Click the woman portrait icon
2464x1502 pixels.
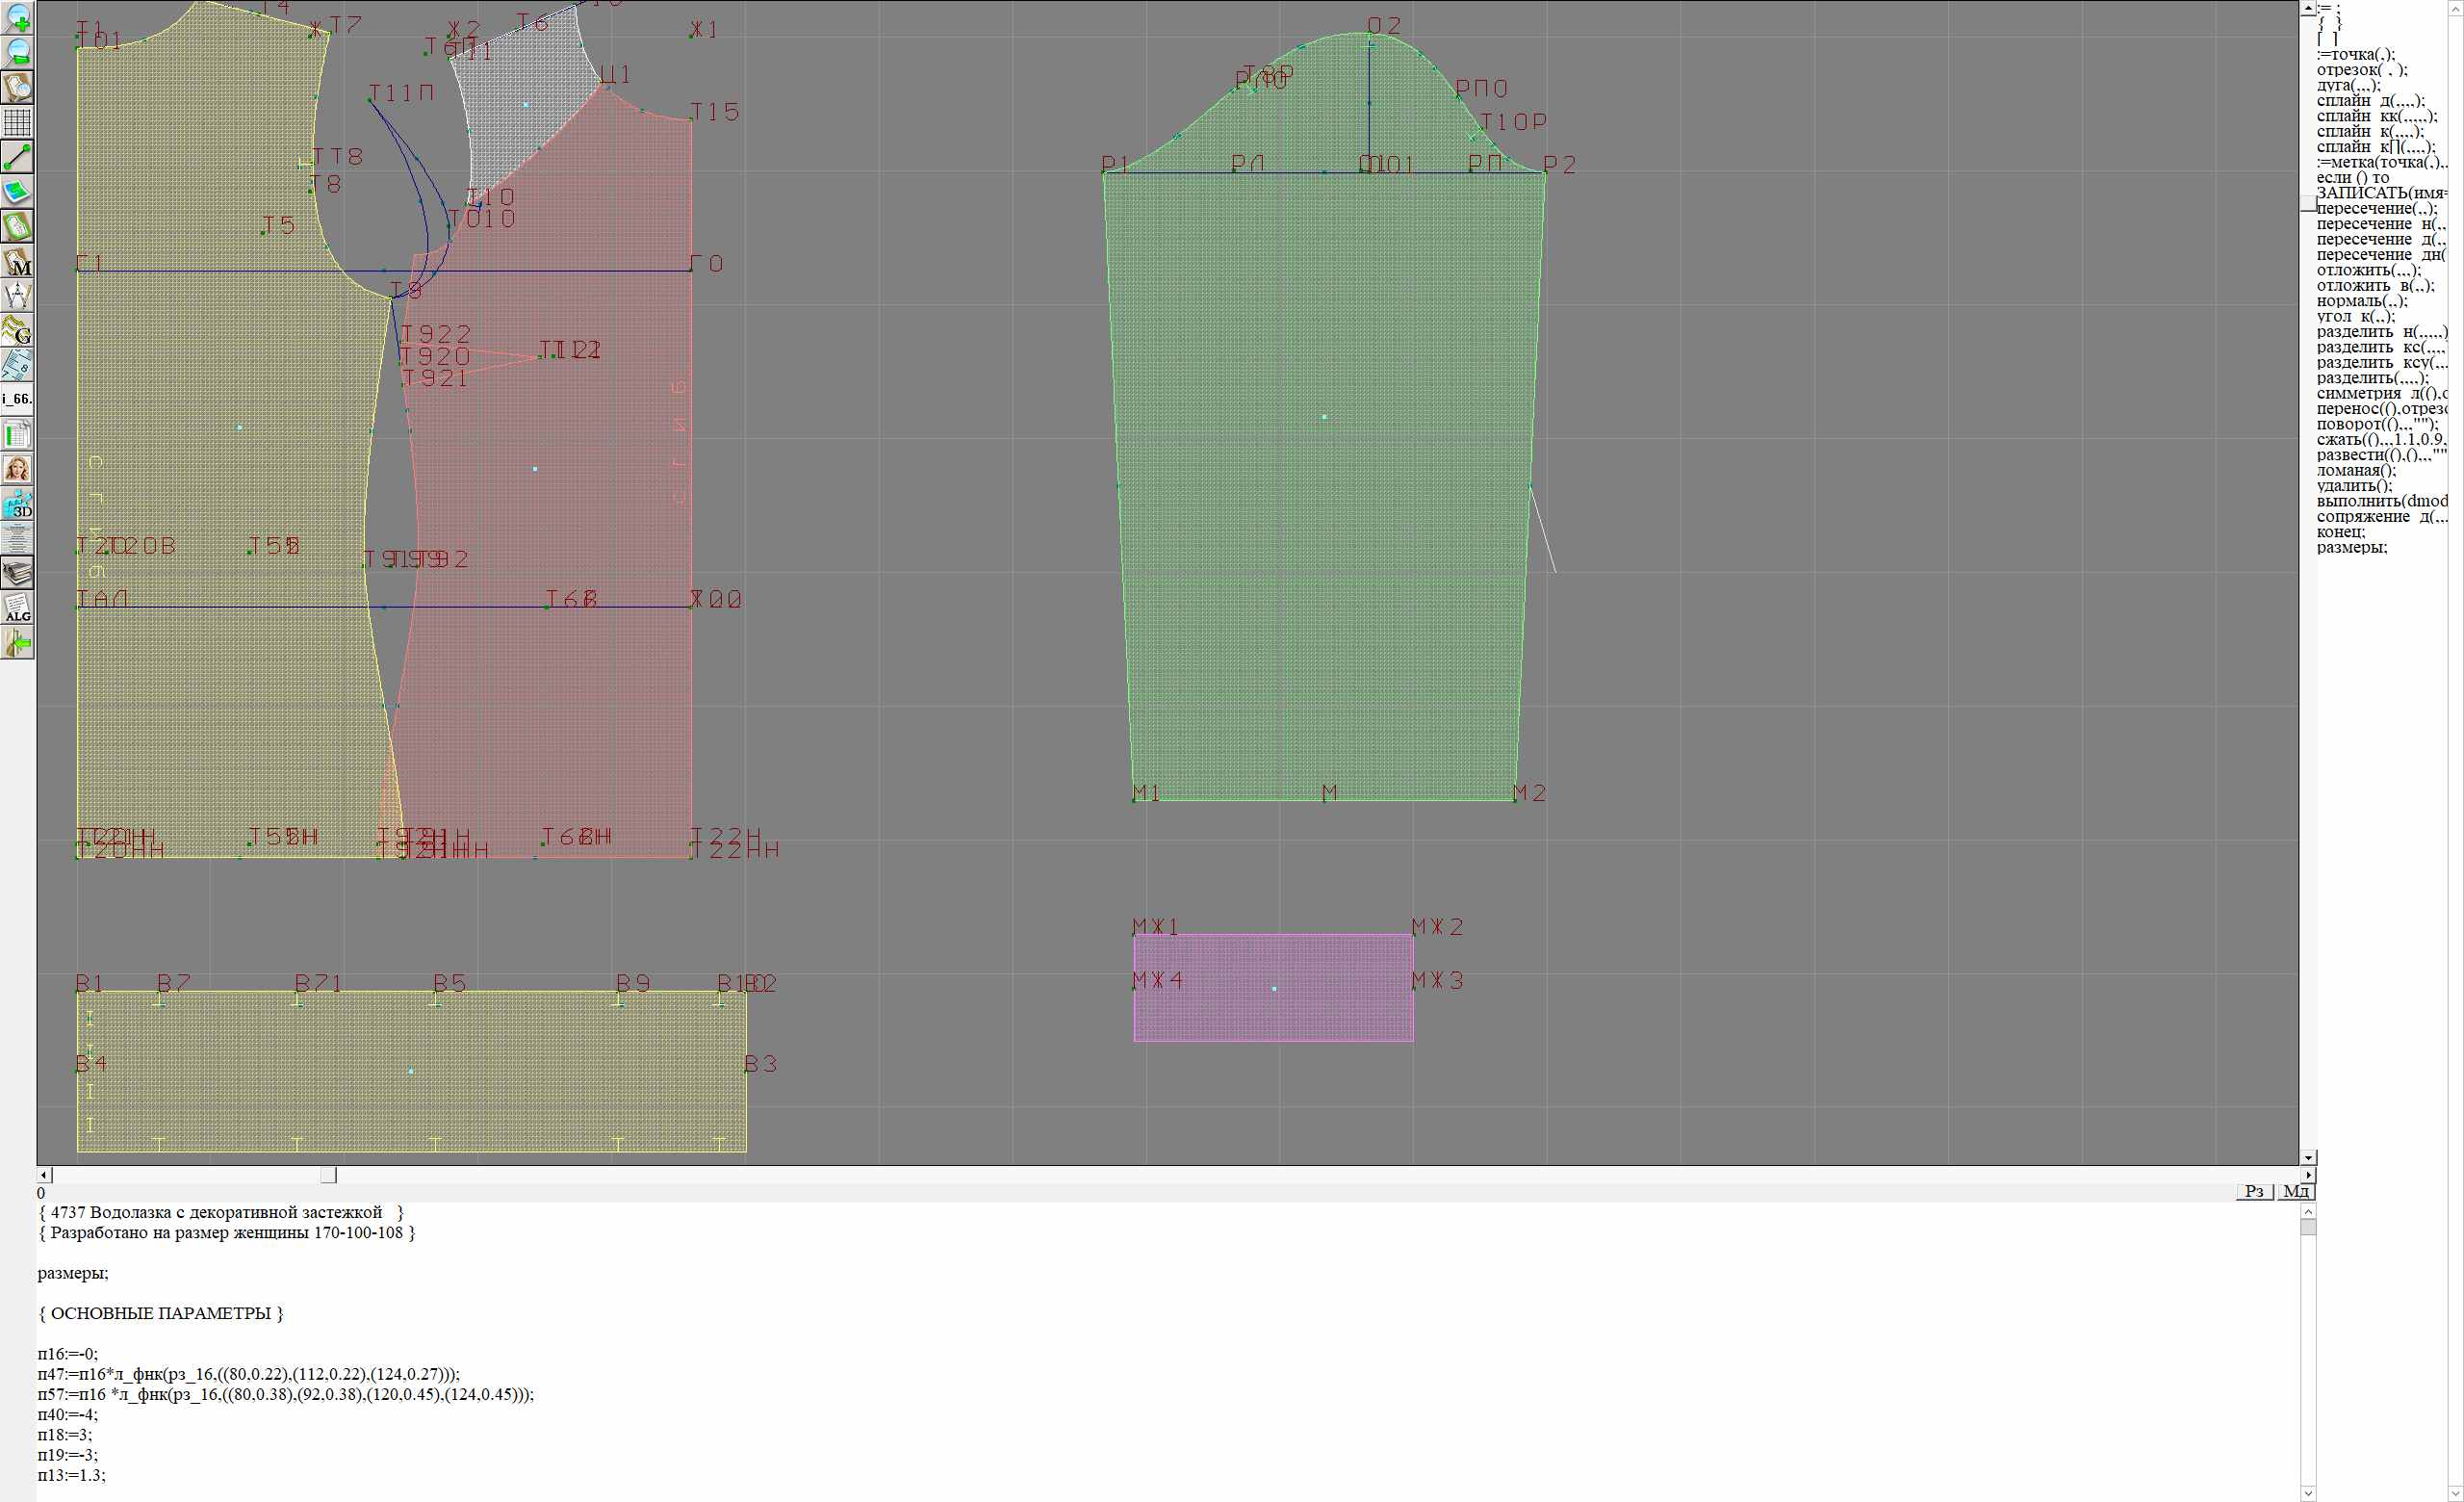(x=18, y=469)
